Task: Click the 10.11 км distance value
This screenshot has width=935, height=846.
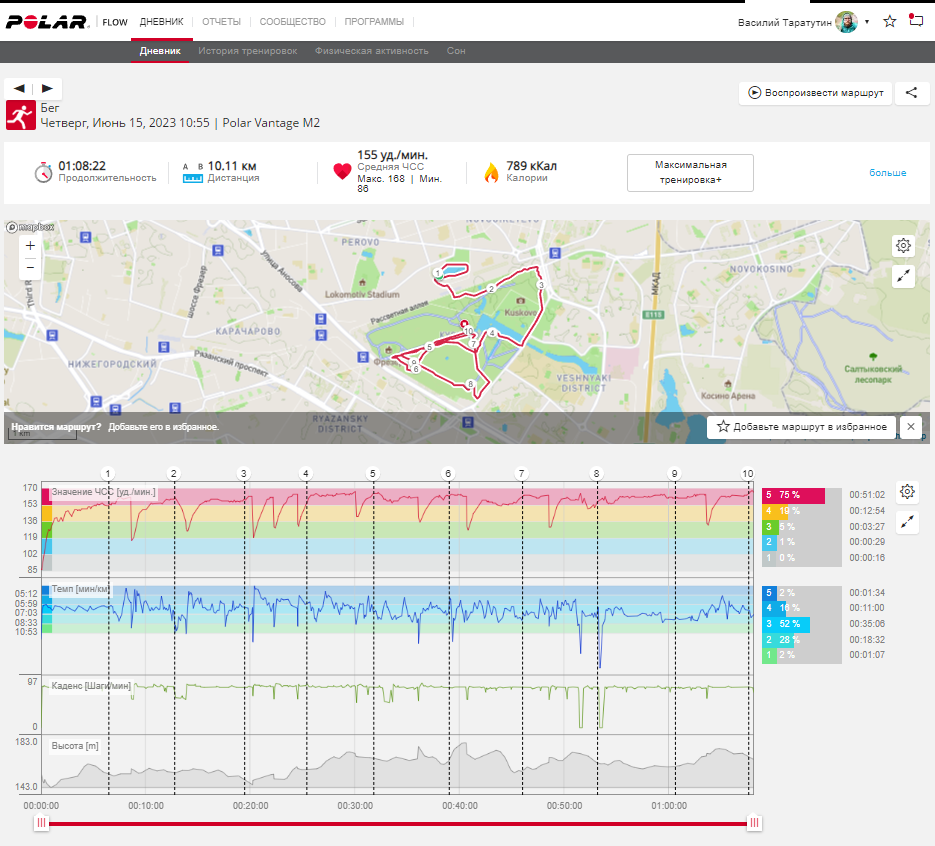Action: [x=232, y=166]
